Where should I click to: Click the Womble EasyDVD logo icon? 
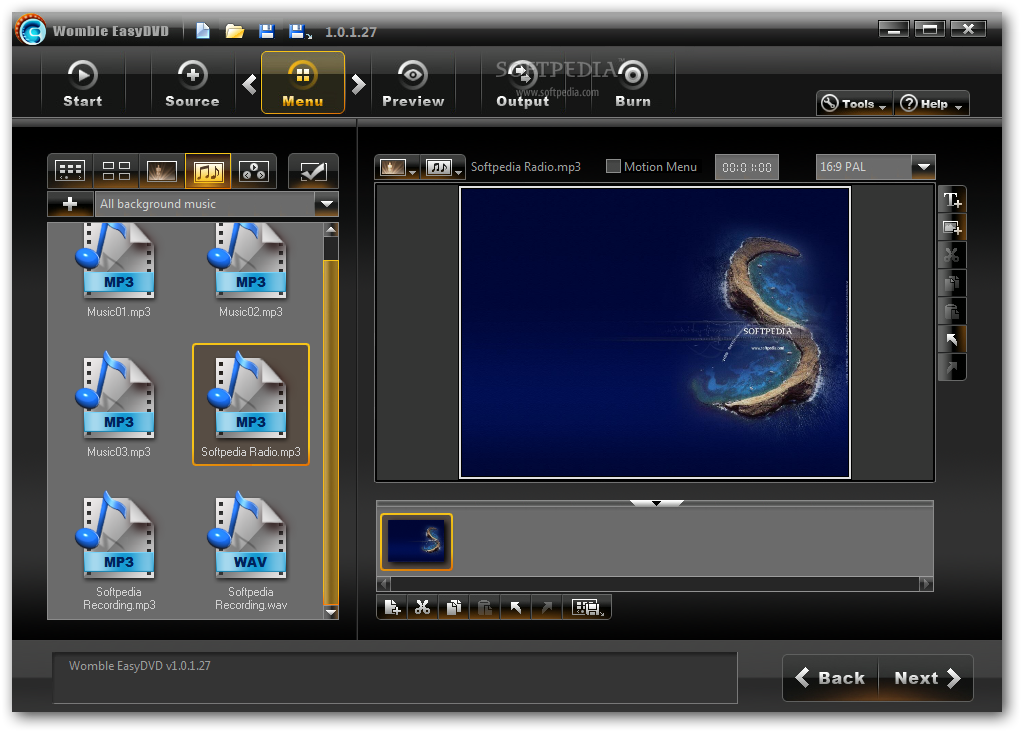click(x=31, y=30)
